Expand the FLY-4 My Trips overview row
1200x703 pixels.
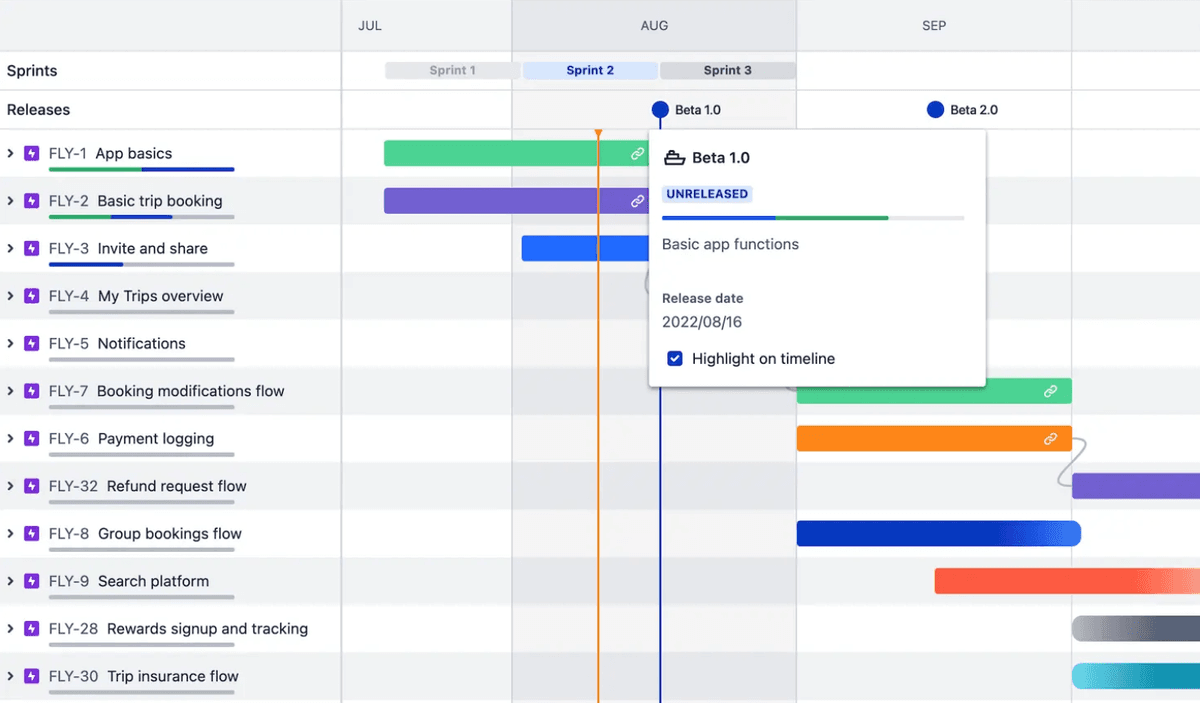click(x=10, y=296)
